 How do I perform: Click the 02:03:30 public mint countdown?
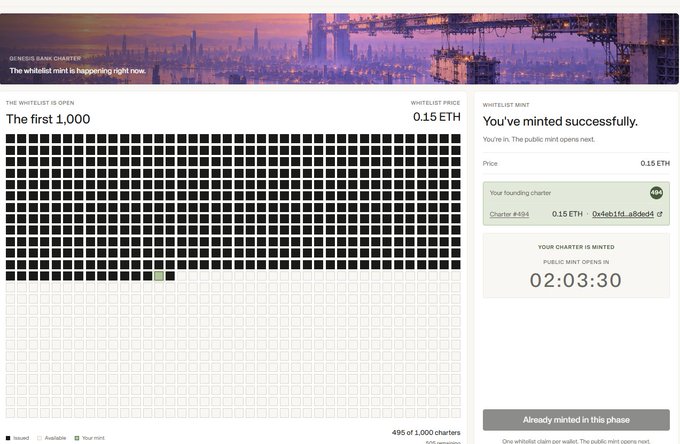point(576,280)
